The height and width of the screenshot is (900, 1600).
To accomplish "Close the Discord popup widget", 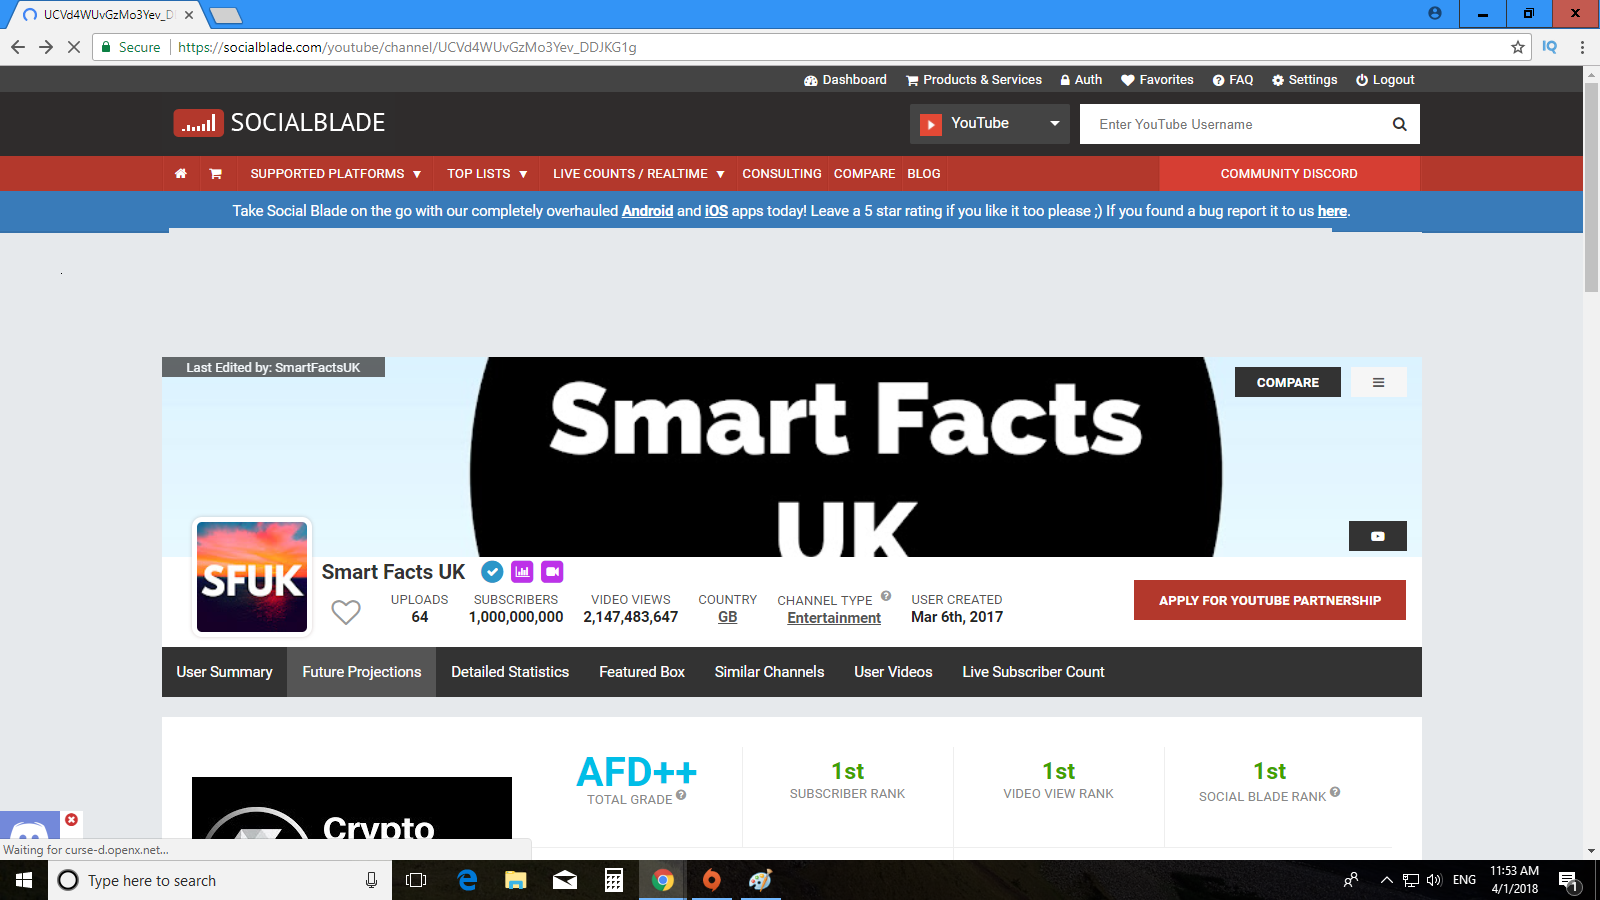I will [x=71, y=820].
